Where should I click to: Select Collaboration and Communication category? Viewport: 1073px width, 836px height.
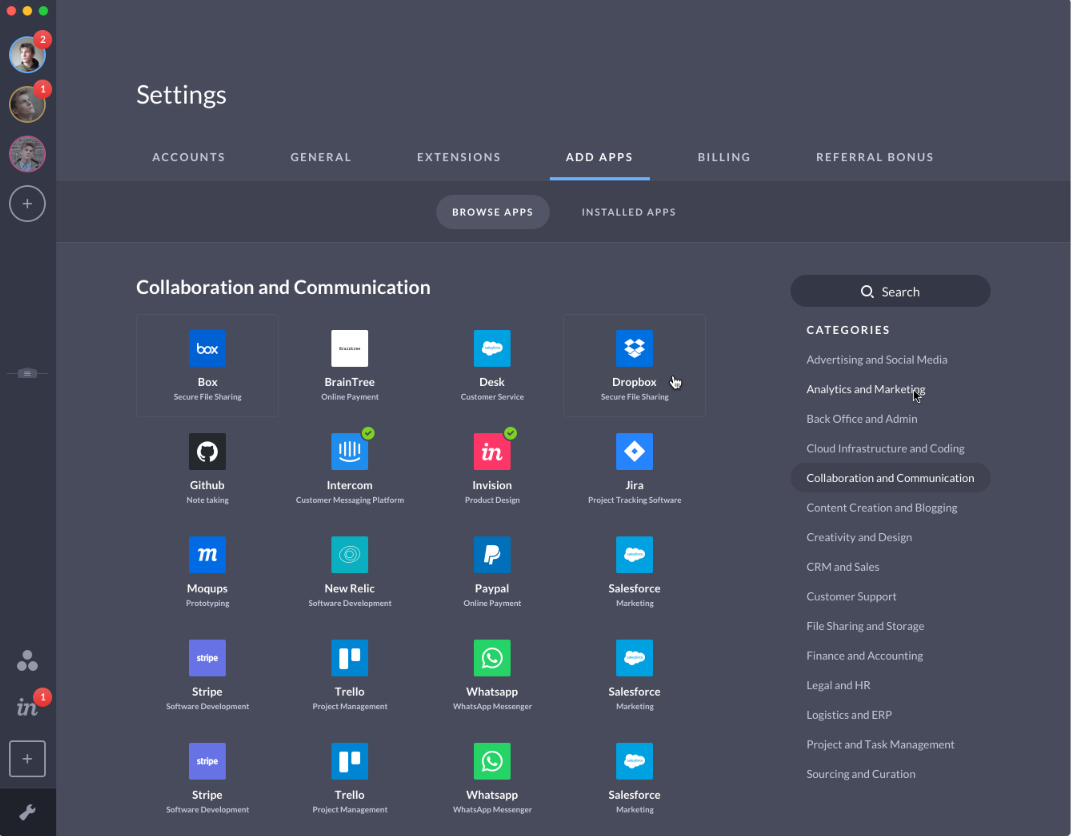tap(890, 478)
